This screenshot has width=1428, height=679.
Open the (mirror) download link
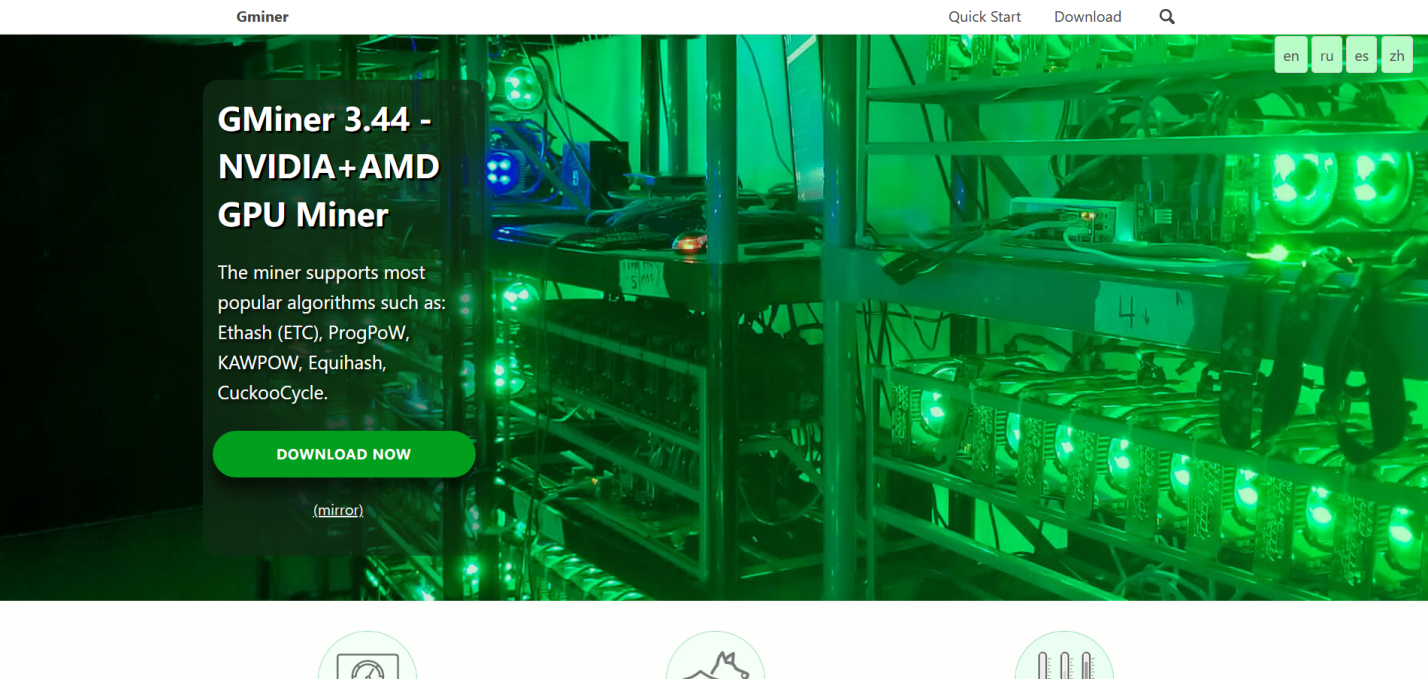point(338,510)
